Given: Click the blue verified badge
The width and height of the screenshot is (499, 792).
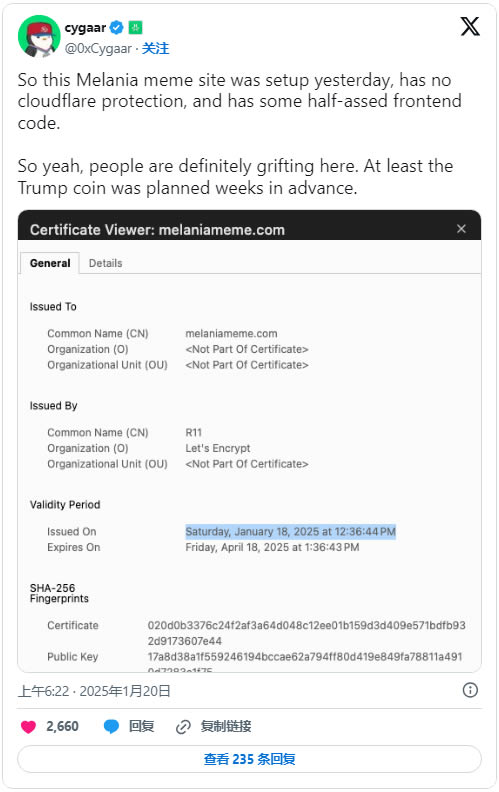Looking at the screenshot, I should 117,27.
